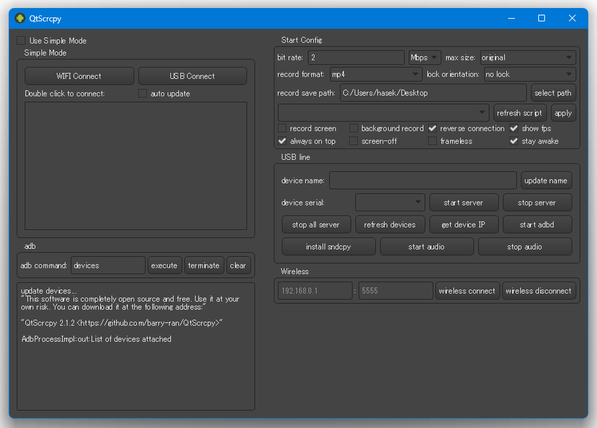
Task: Open the record format mp4 dropdown
Action: click(x=376, y=74)
